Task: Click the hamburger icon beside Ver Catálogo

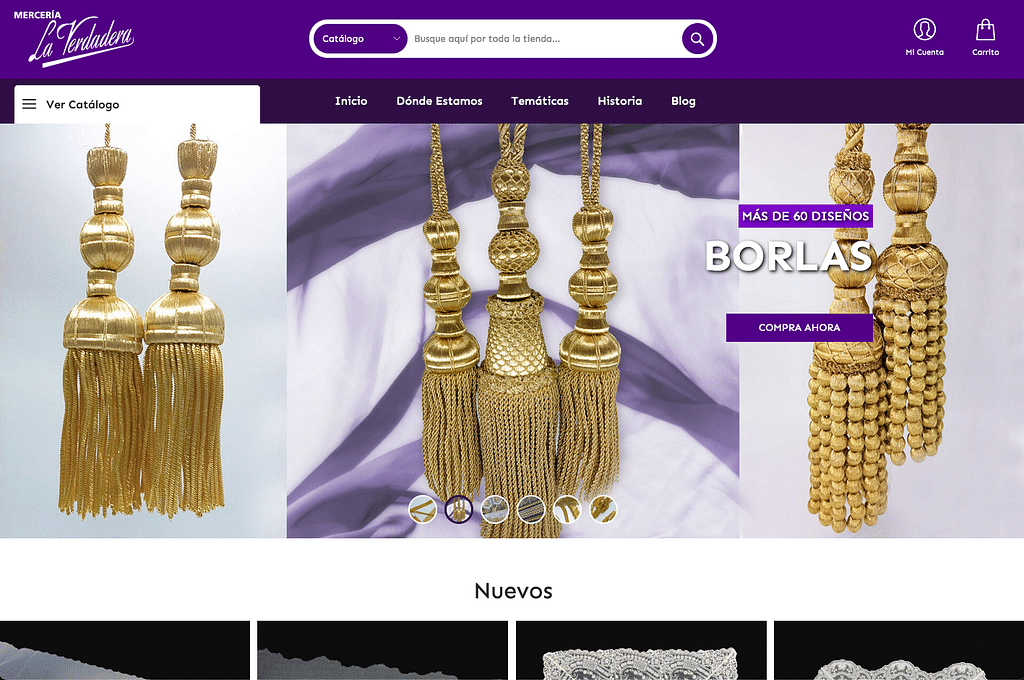Action: pyautogui.click(x=29, y=104)
